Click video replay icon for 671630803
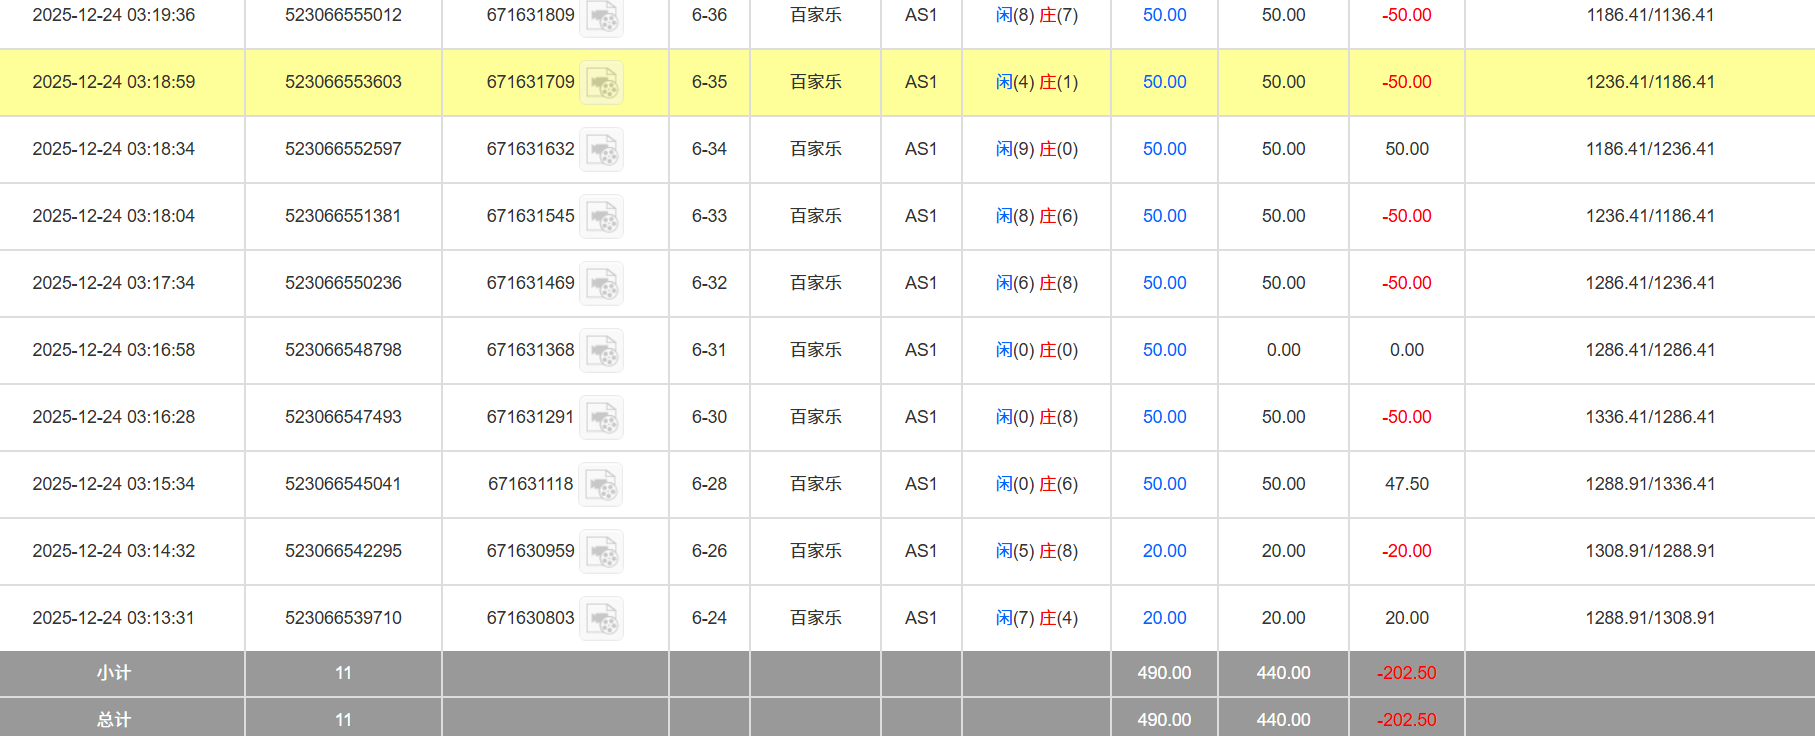The image size is (1815, 736). pyautogui.click(x=602, y=619)
